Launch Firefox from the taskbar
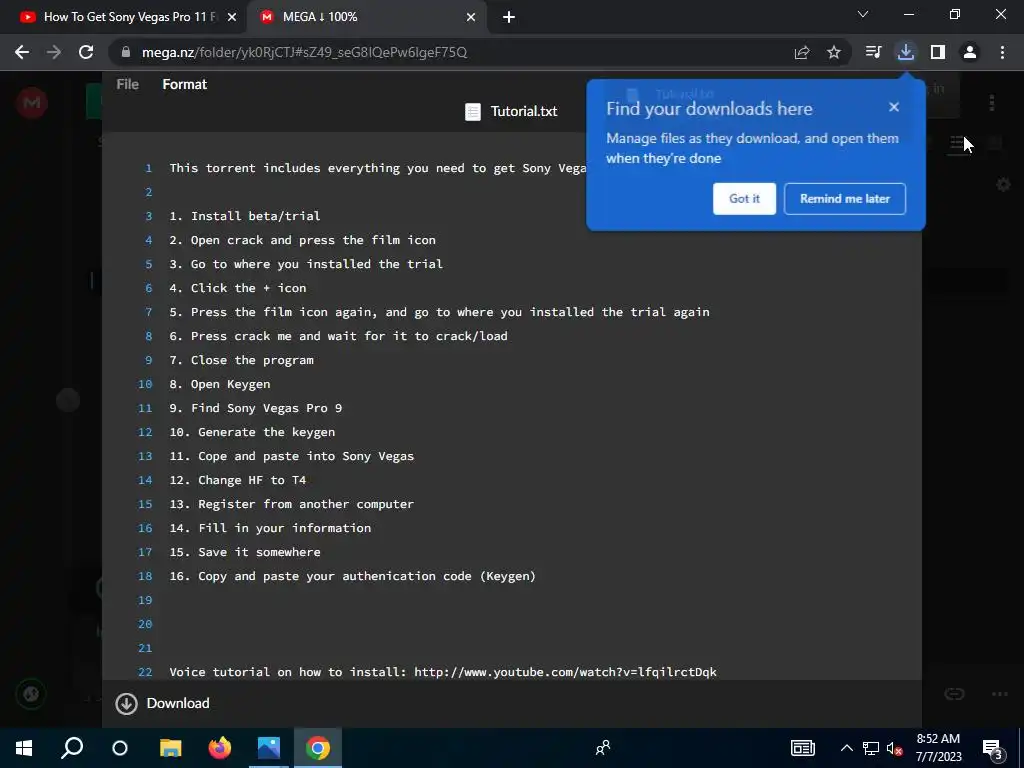 [219, 748]
